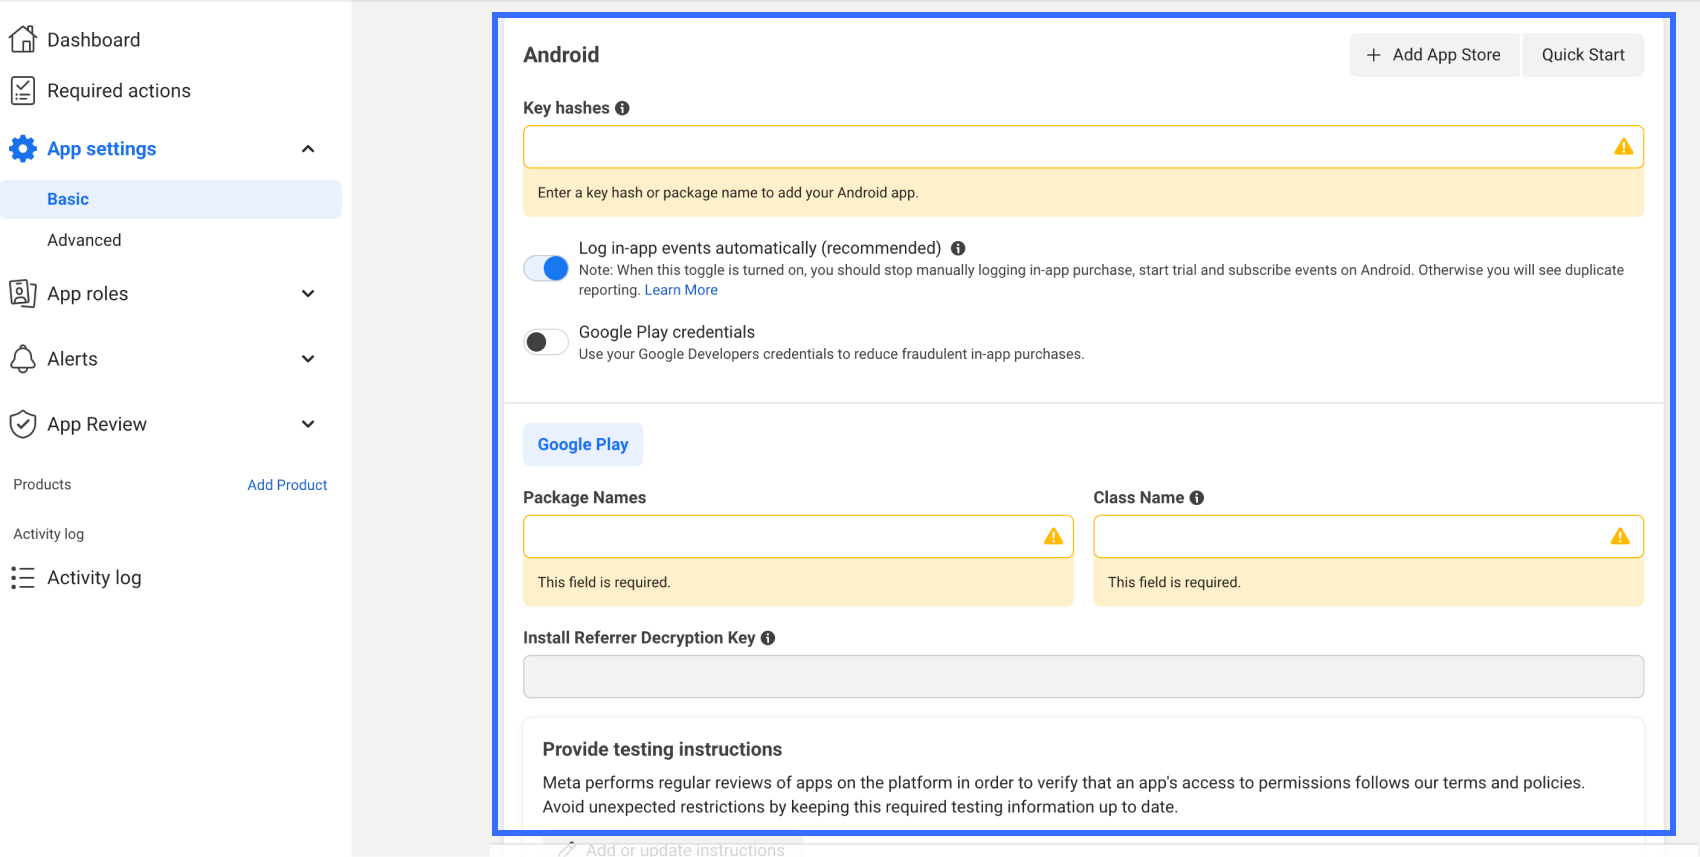This screenshot has width=1700, height=857.
Task: Click the Alerts bell icon
Action: click(x=23, y=359)
